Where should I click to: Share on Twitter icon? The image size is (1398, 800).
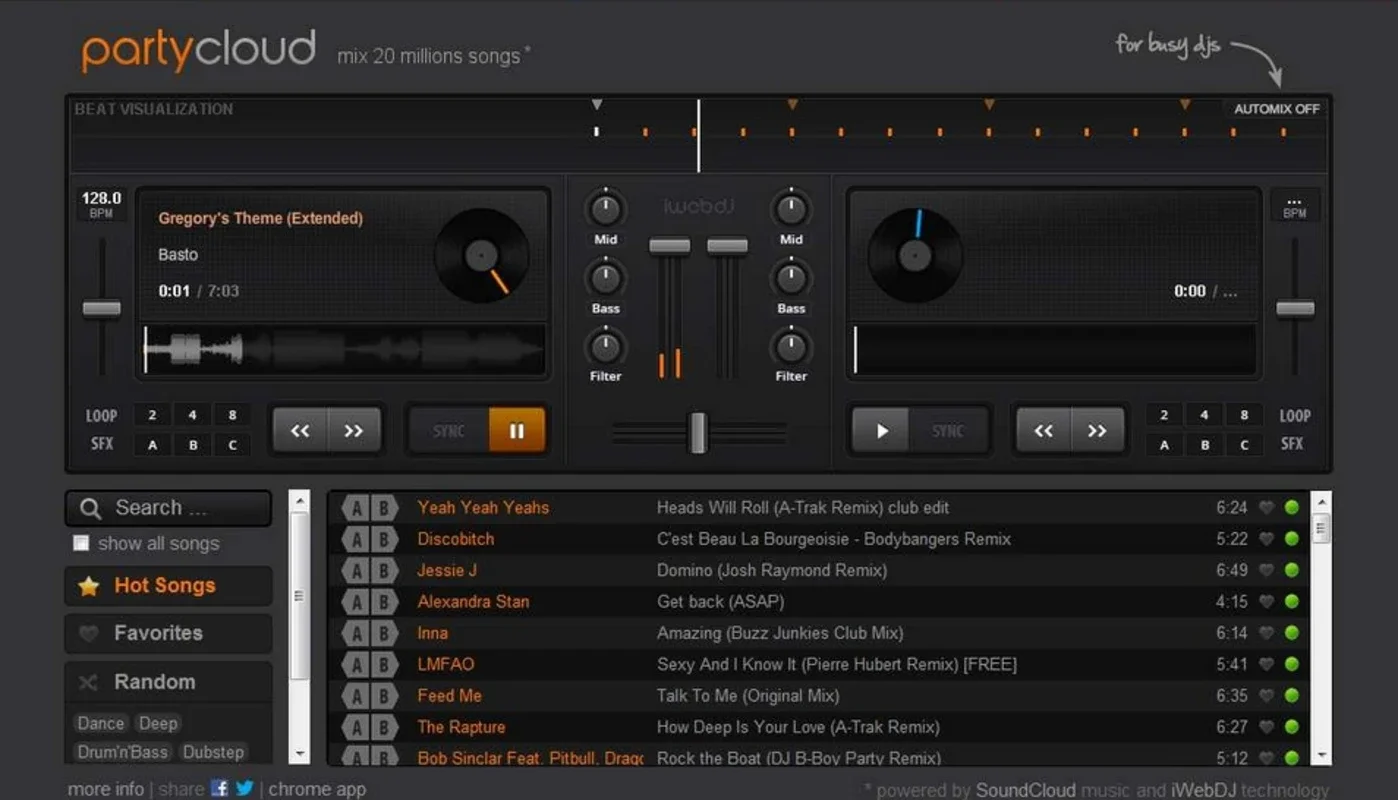(x=244, y=788)
